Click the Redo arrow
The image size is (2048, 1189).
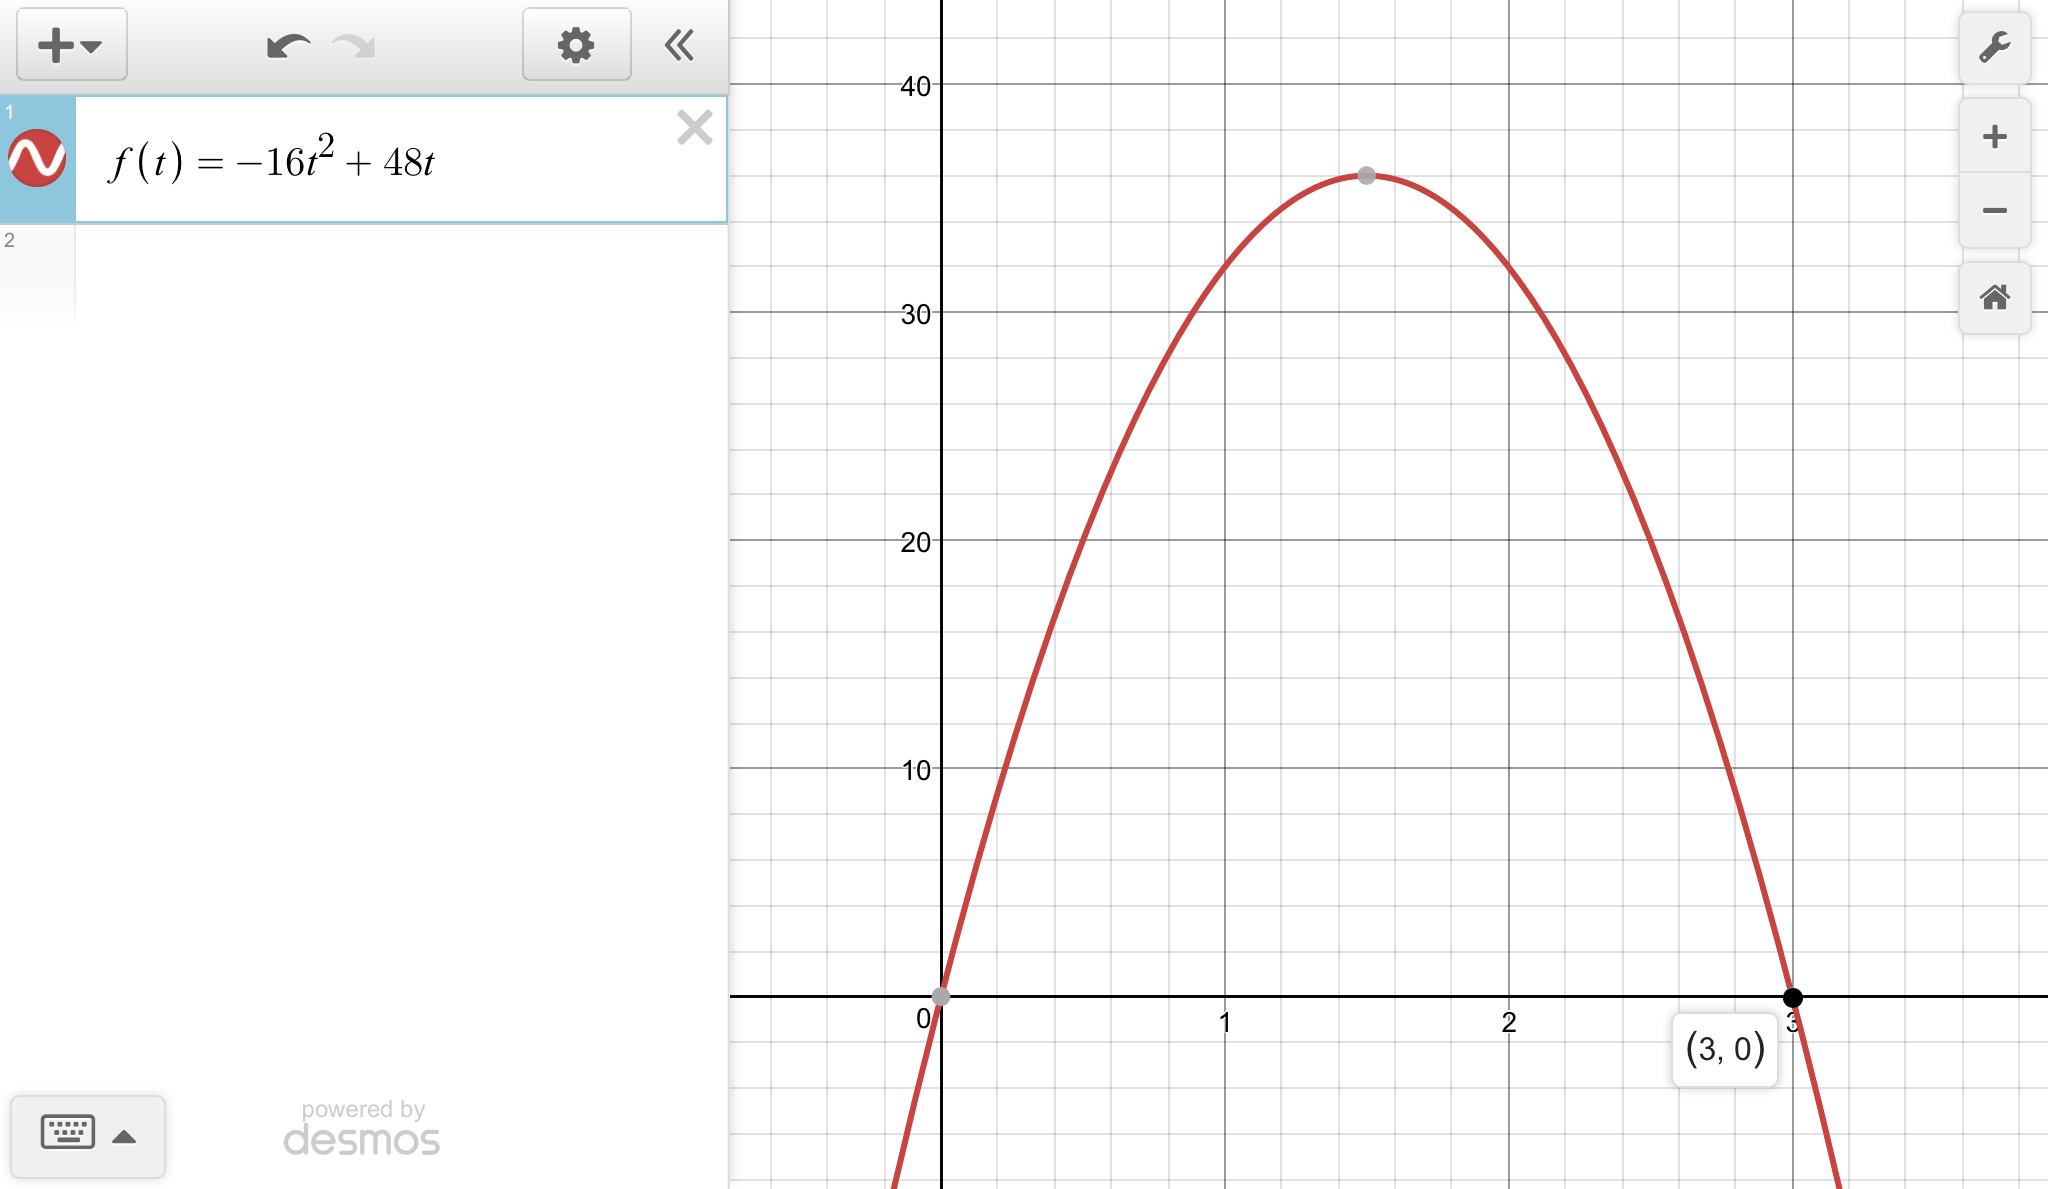tap(354, 46)
